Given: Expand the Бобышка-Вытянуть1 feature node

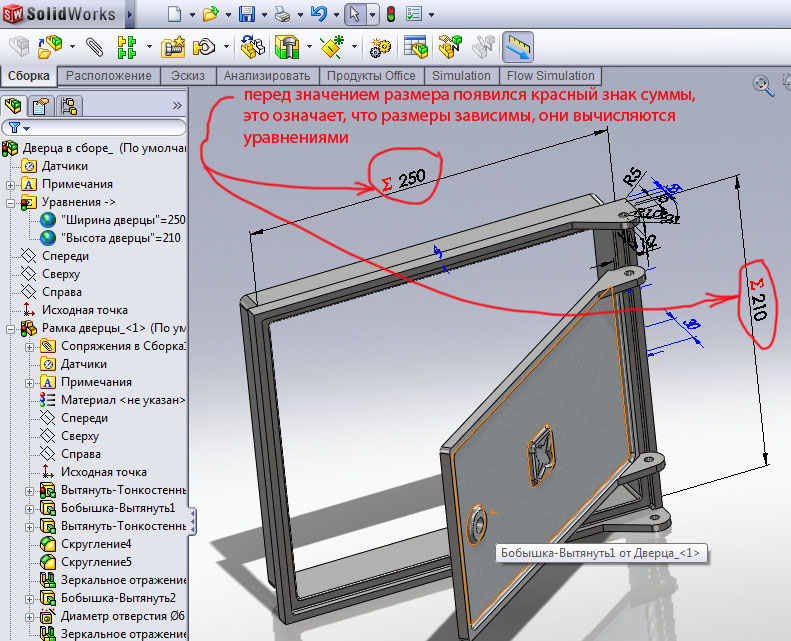Looking at the screenshot, I should (x=30, y=508).
